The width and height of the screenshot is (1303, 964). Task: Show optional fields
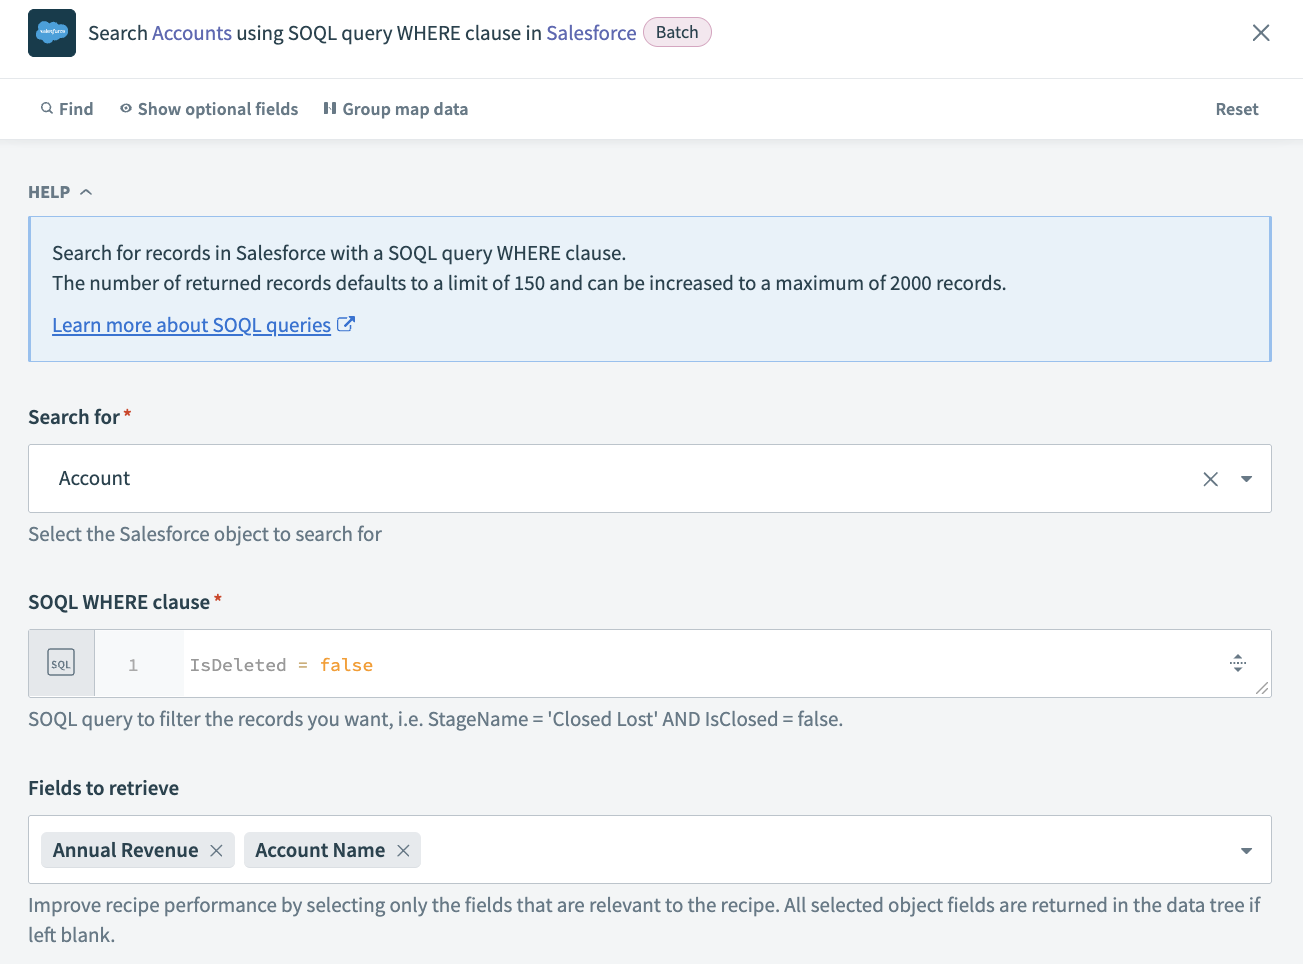(x=209, y=109)
